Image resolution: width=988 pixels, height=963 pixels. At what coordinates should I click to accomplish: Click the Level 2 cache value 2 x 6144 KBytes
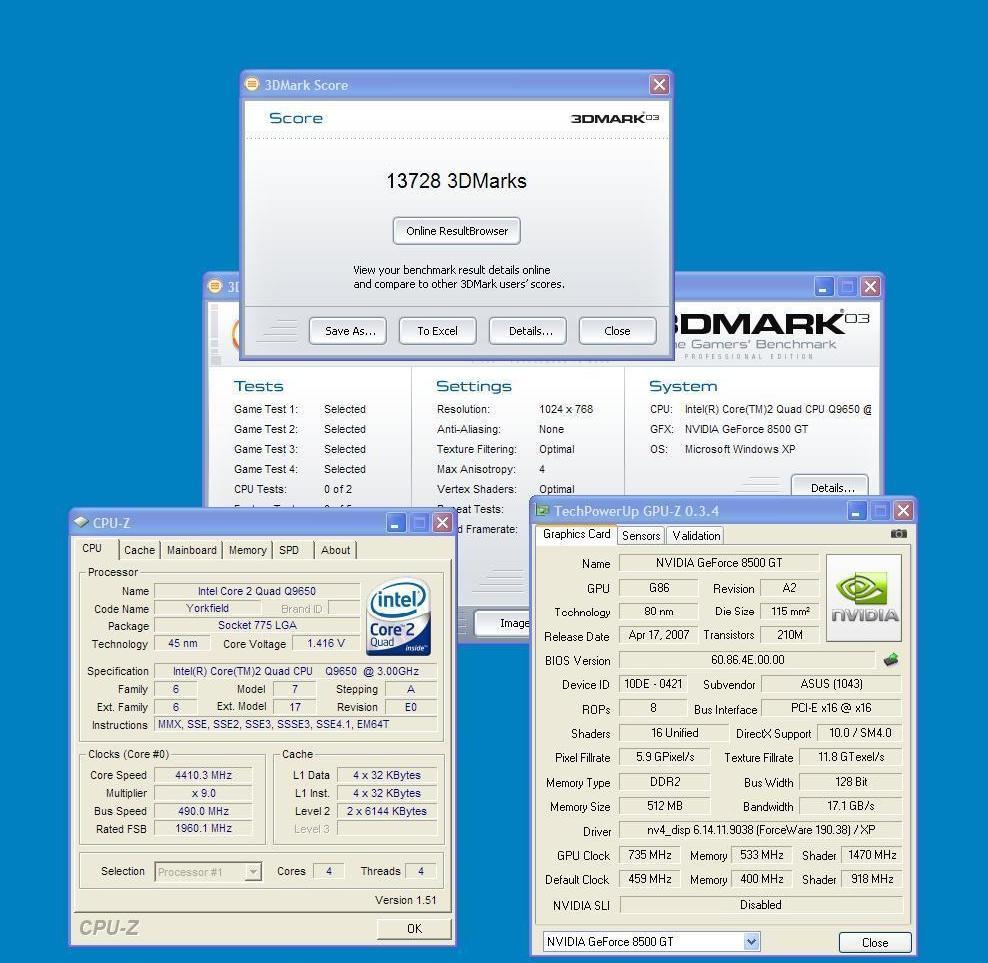(387, 811)
